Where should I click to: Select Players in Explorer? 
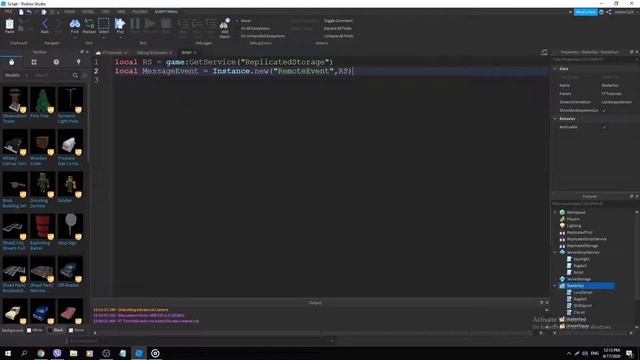coord(573,219)
